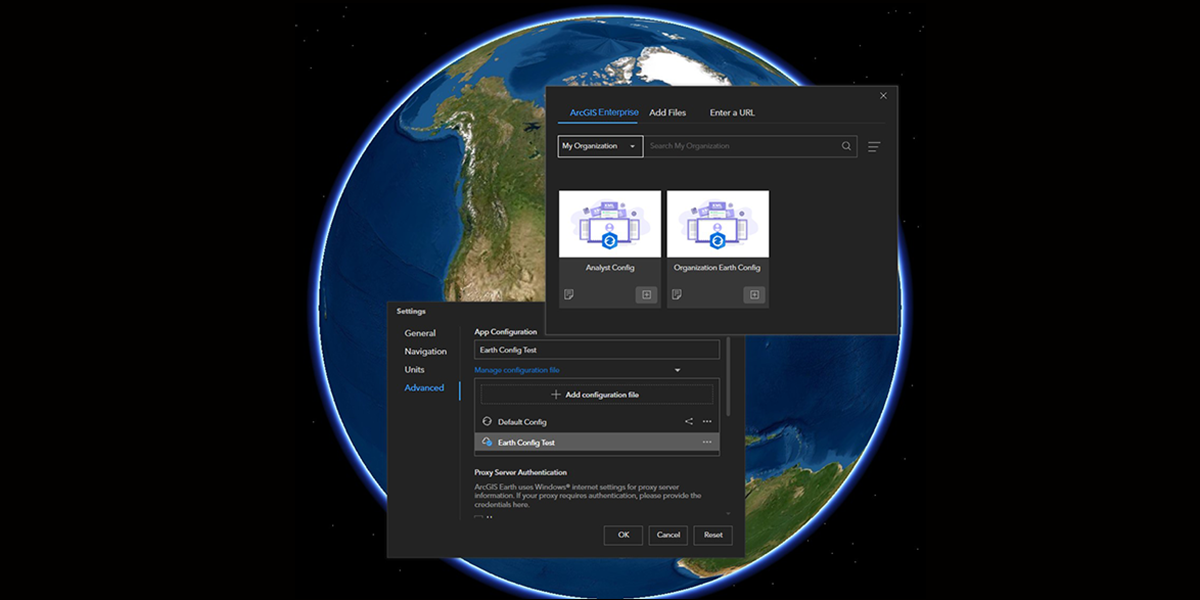This screenshot has width=1200, height=600.
Task: Select Navigation in the Settings sidebar
Action: pyautogui.click(x=425, y=351)
